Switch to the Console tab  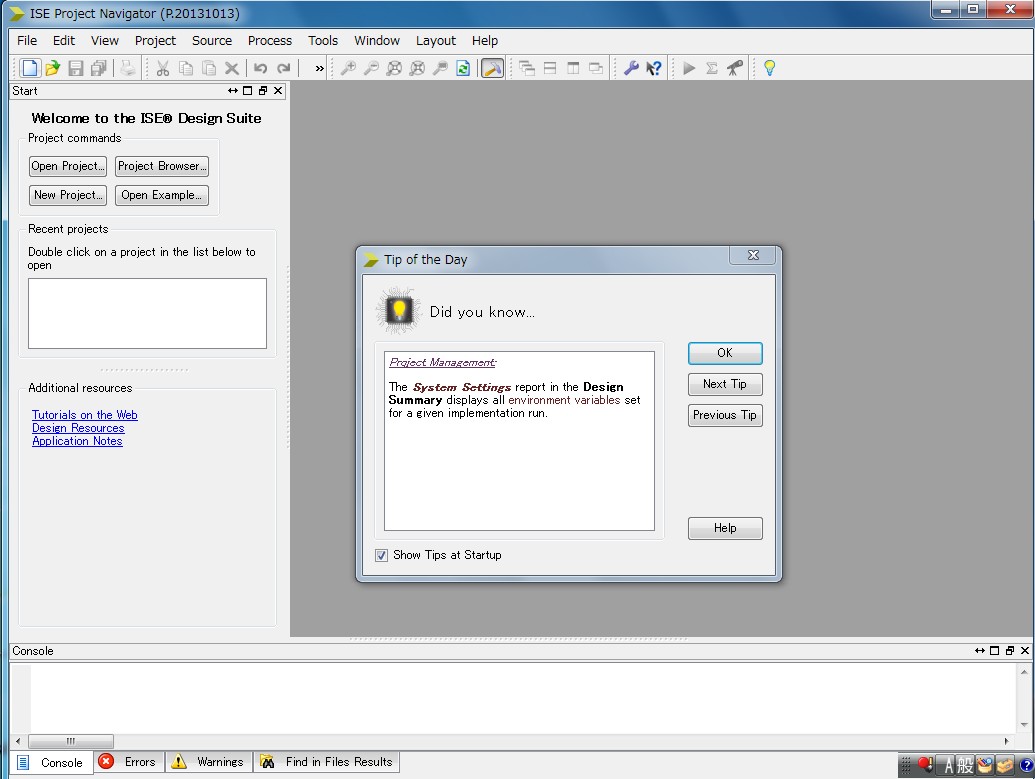pos(51,762)
